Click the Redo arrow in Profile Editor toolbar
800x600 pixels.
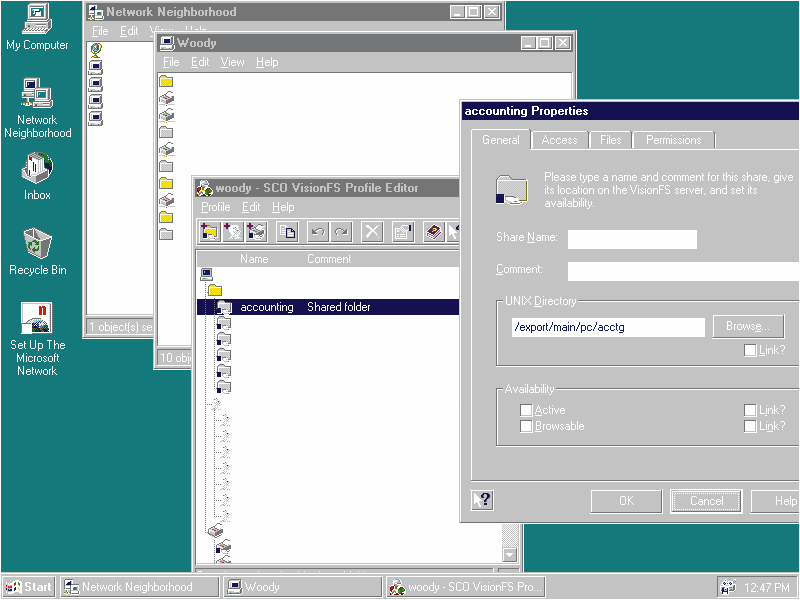click(x=341, y=232)
